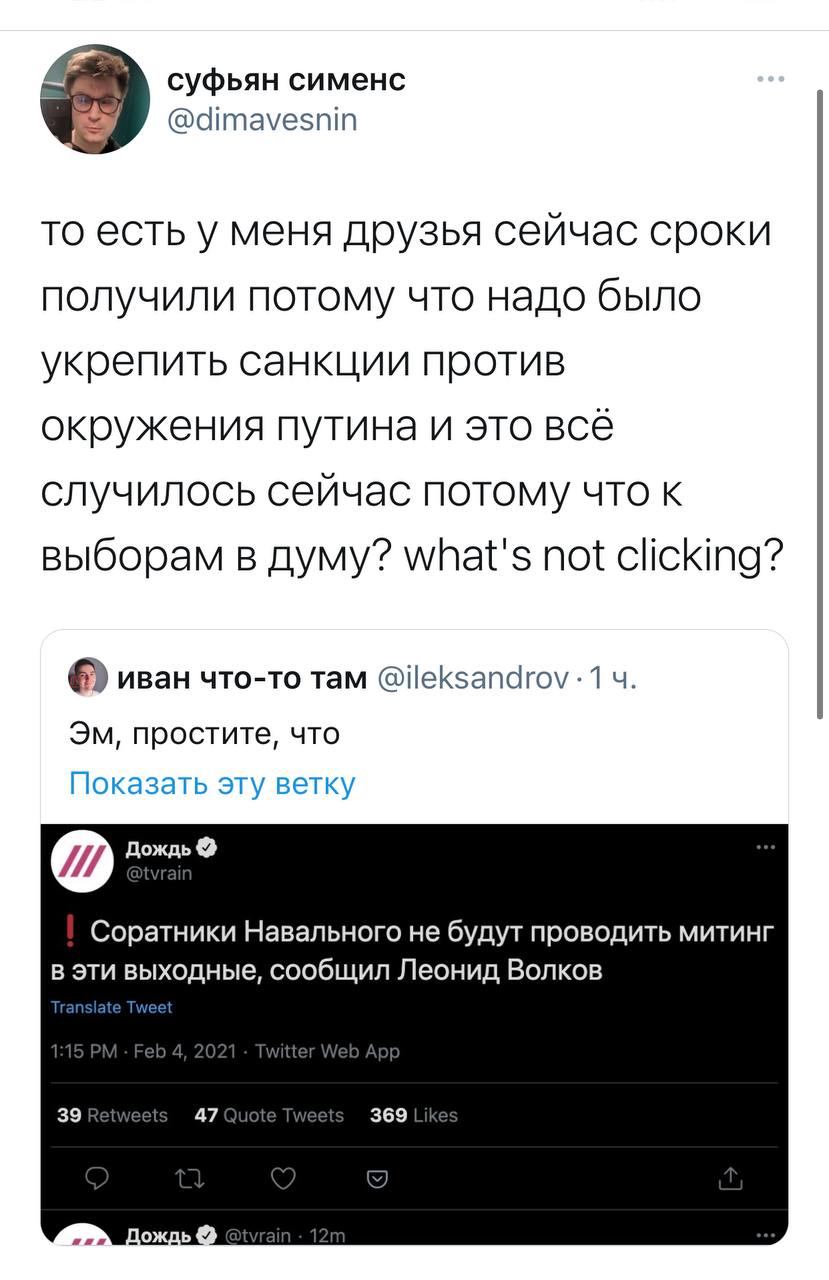The height and width of the screenshot is (1280, 829).
Task: Tap Показать эту ветку link
Action: coord(212,782)
